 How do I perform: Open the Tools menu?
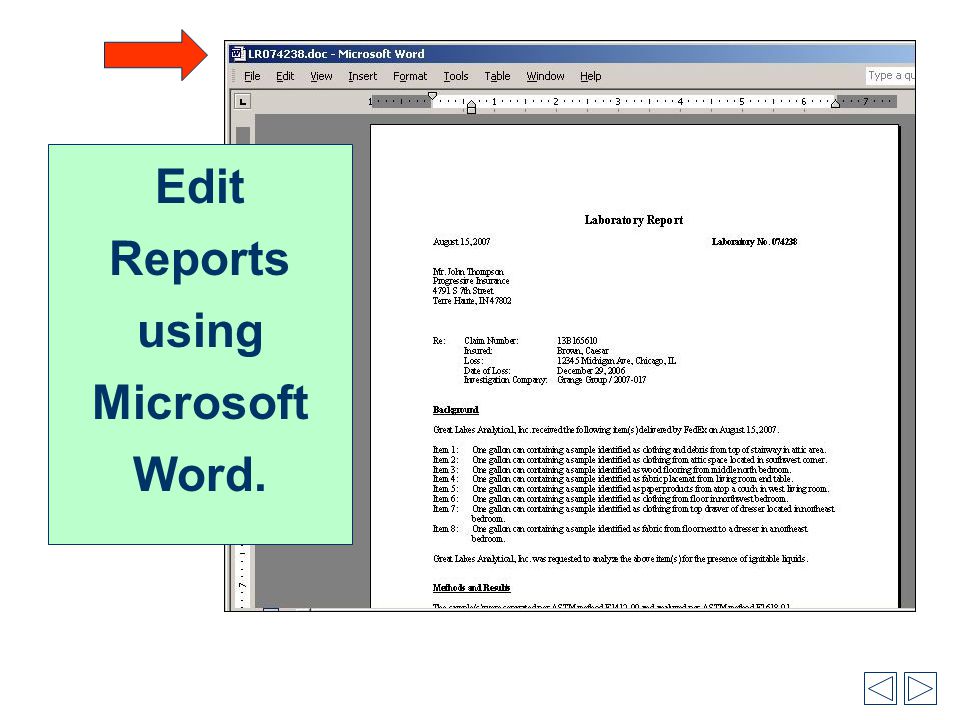point(456,76)
